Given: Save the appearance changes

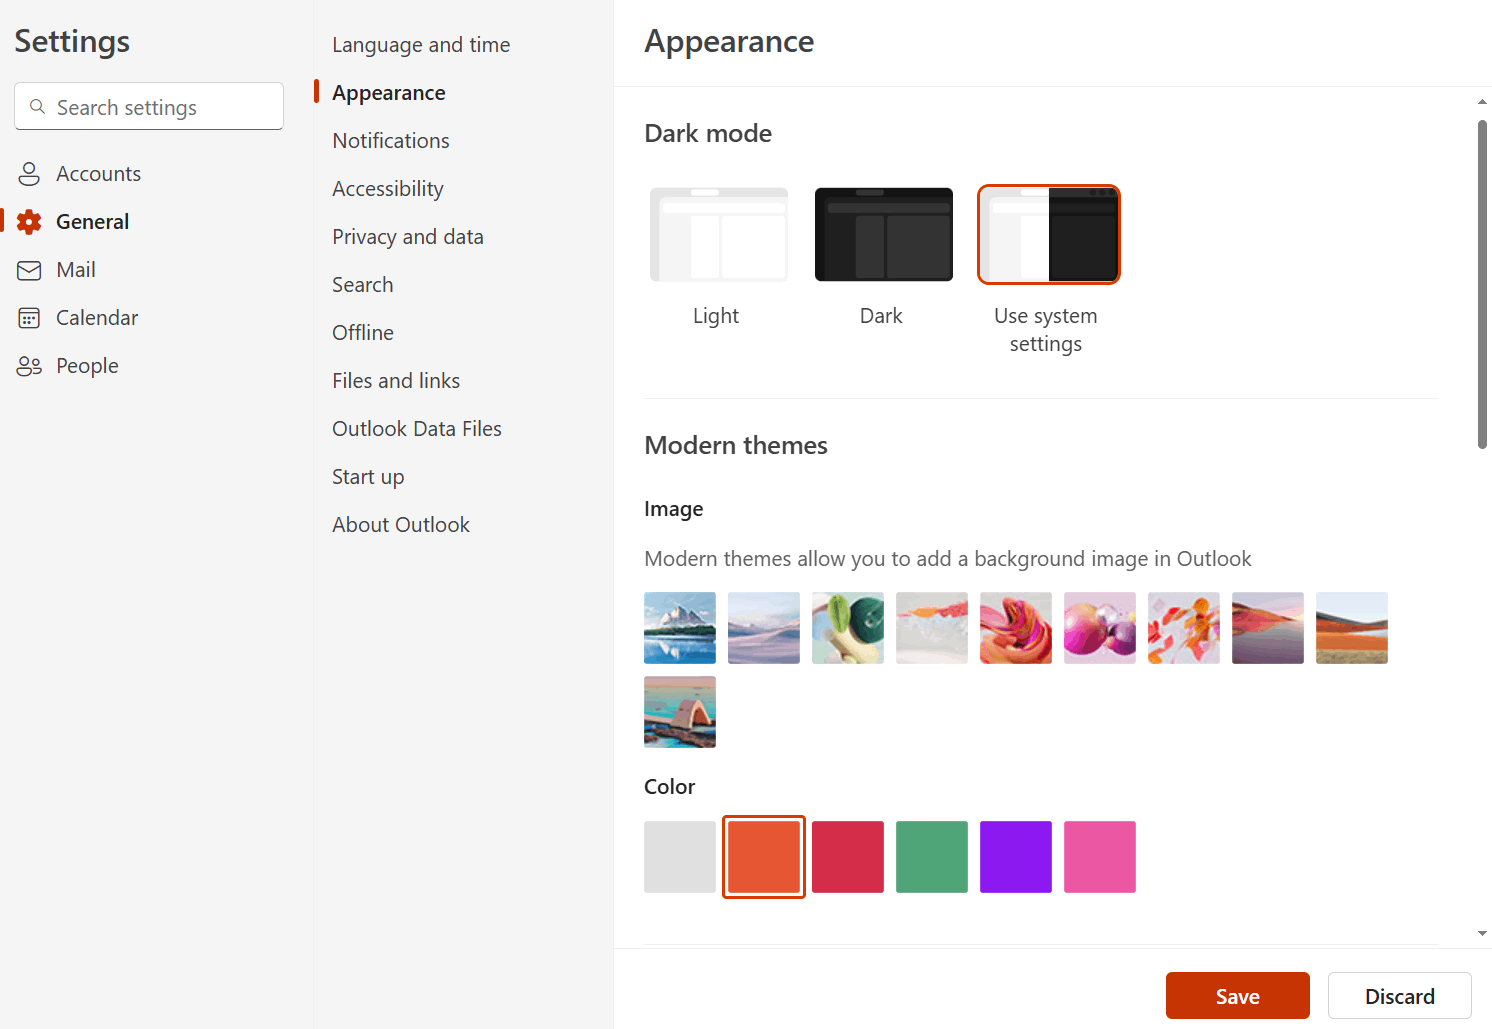Looking at the screenshot, I should coord(1237,995).
